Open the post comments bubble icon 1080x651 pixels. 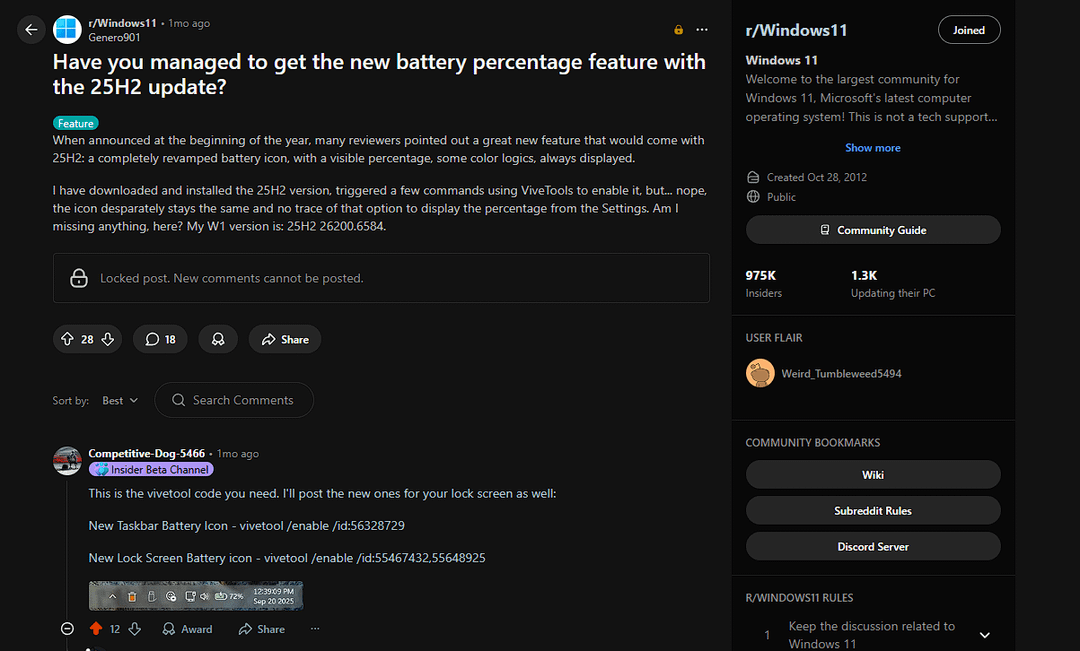[x=160, y=340]
